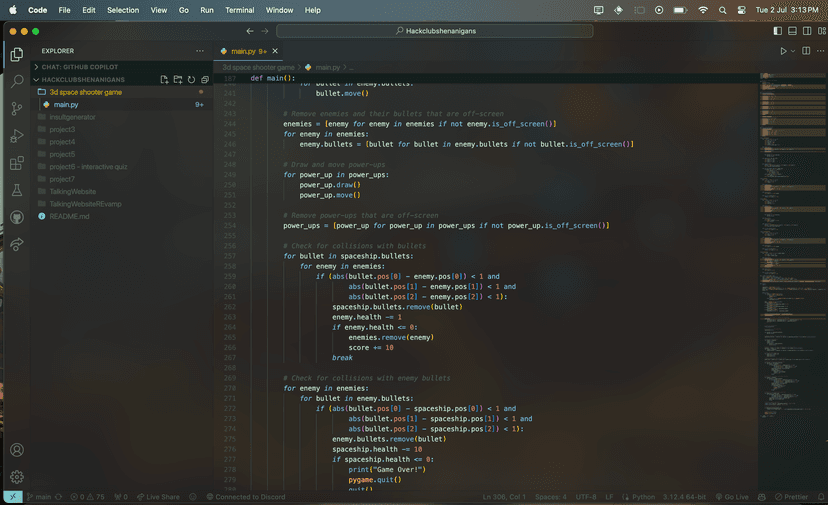Open the Run and Debug view
Viewport: 828px width, 505px height.
coord(17,136)
